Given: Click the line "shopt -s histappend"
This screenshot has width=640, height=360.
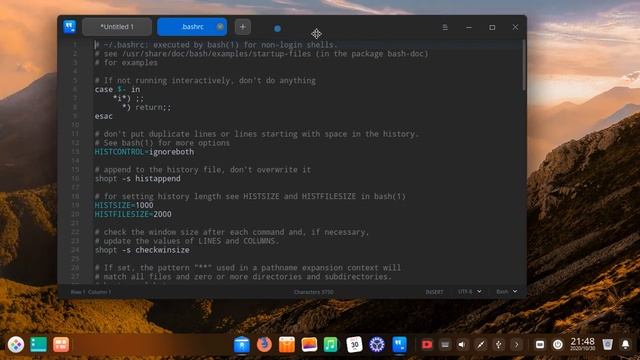Looking at the screenshot, I should point(138,179).
